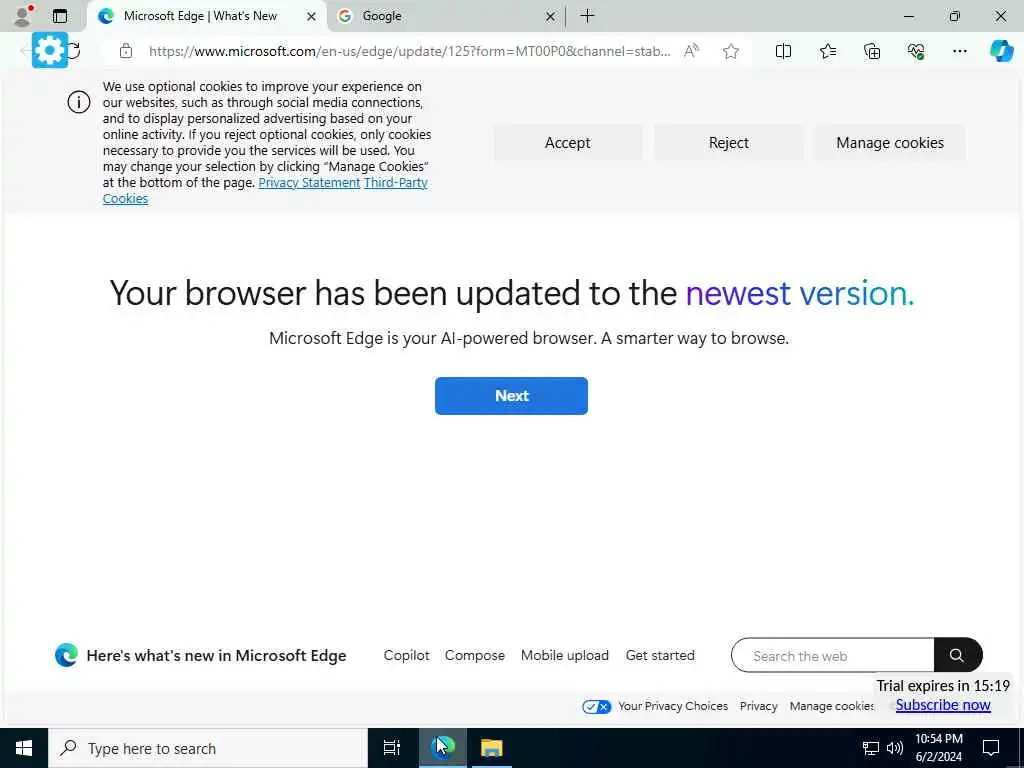This screenshot has width=1024, height=768.
Task: Go to the Compose section
Action: pyautogui.click(x=475, y=655)
